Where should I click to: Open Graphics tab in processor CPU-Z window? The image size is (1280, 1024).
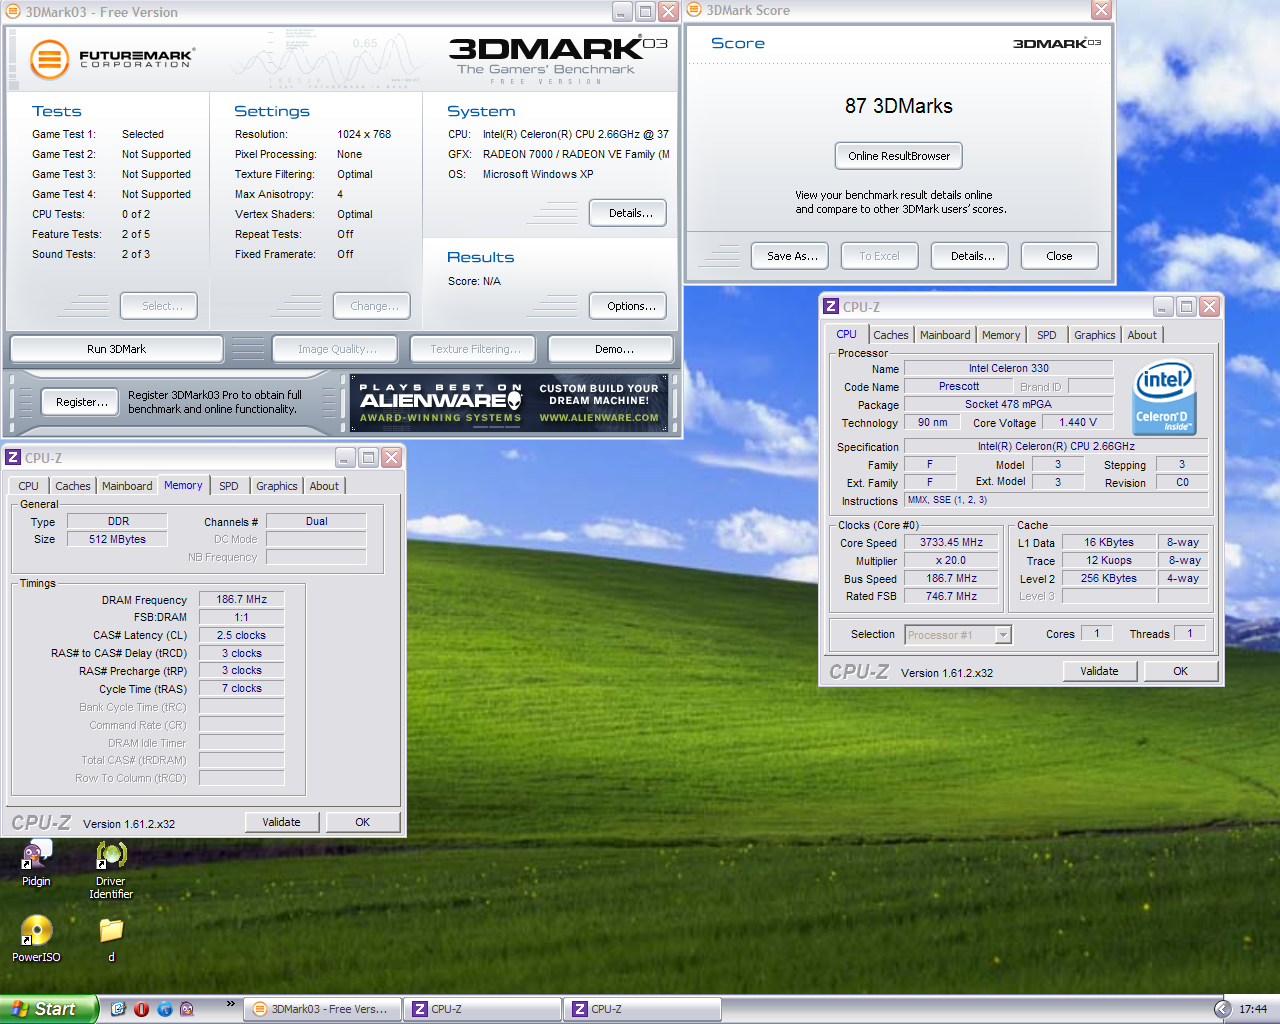point(1095,335)
